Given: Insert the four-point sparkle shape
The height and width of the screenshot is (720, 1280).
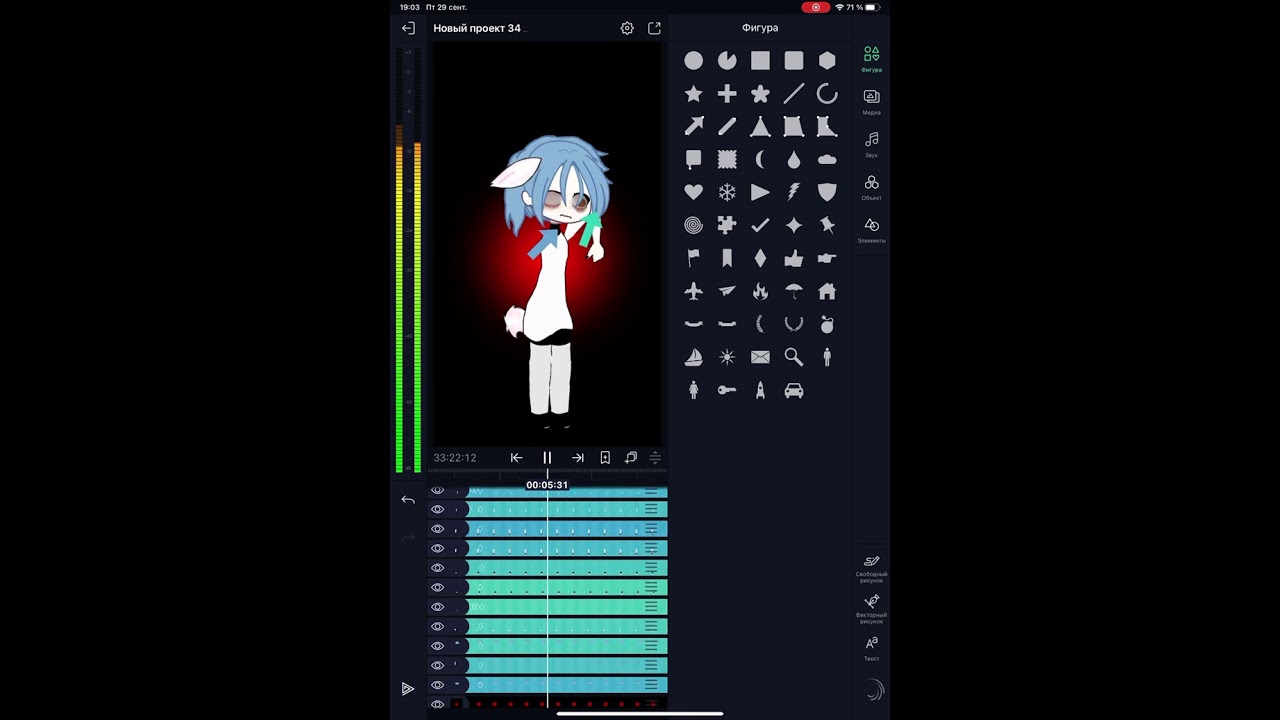Looking at the screenshot, I should pos(794,225).
